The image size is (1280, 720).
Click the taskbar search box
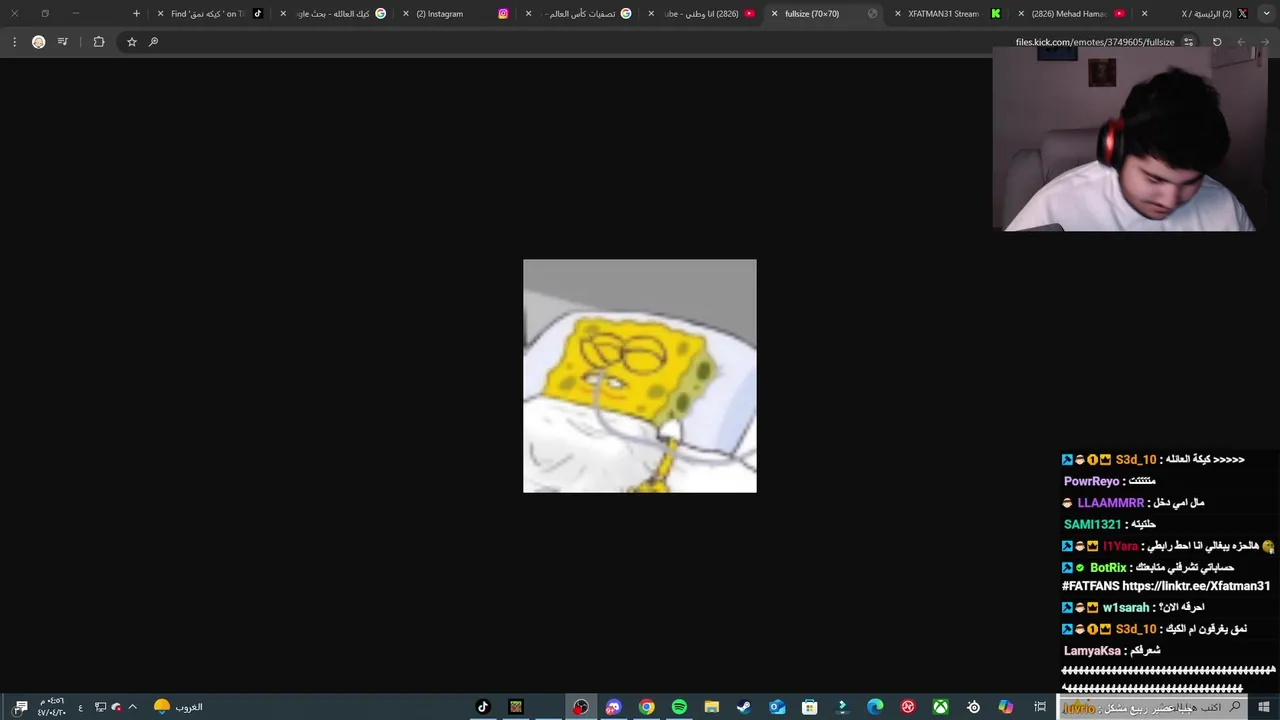[x=1153, y=707]
